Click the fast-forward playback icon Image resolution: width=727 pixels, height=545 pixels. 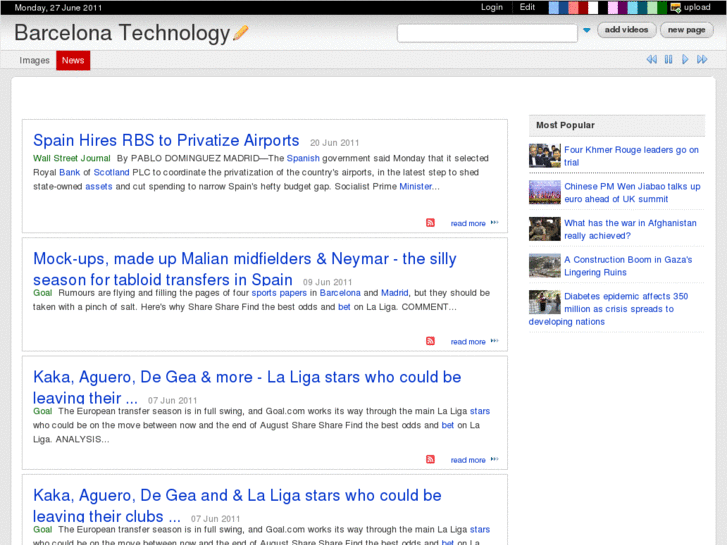[702, 59]
